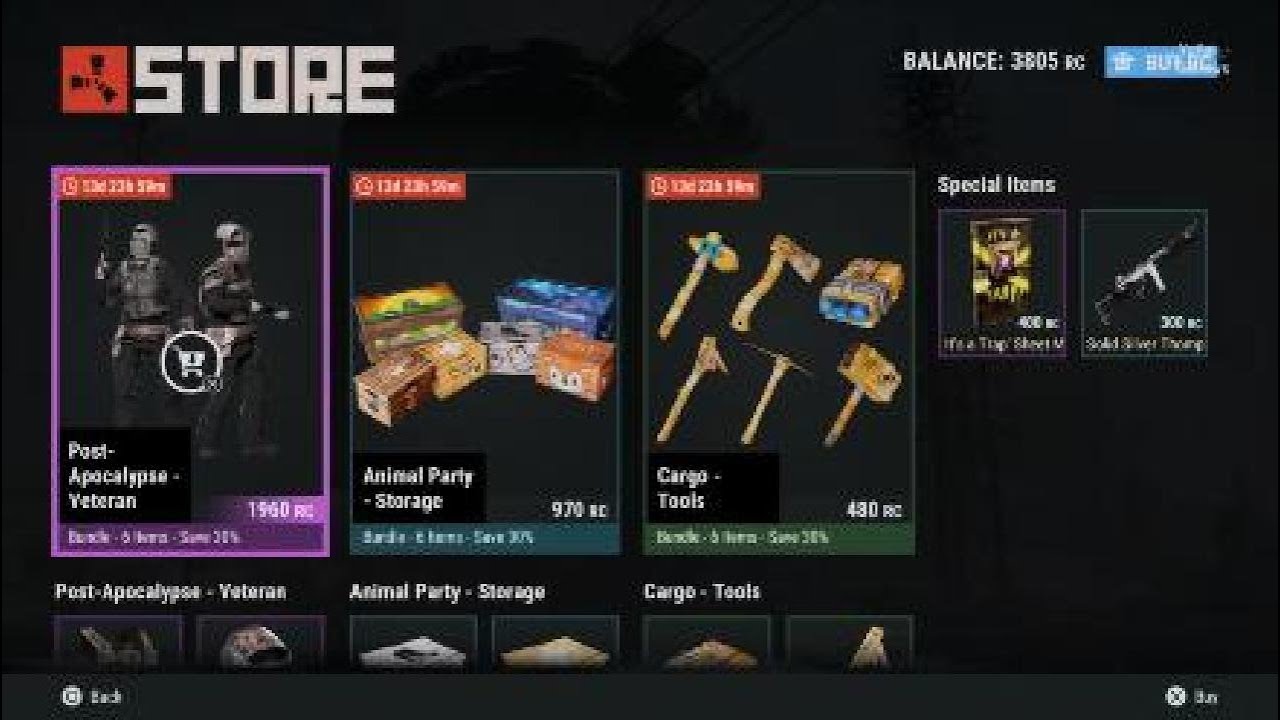The width and height of the screenshot is (1280, 720).
Task: Open the It's a Trap Sheet Metal item
Action: 1002,283
